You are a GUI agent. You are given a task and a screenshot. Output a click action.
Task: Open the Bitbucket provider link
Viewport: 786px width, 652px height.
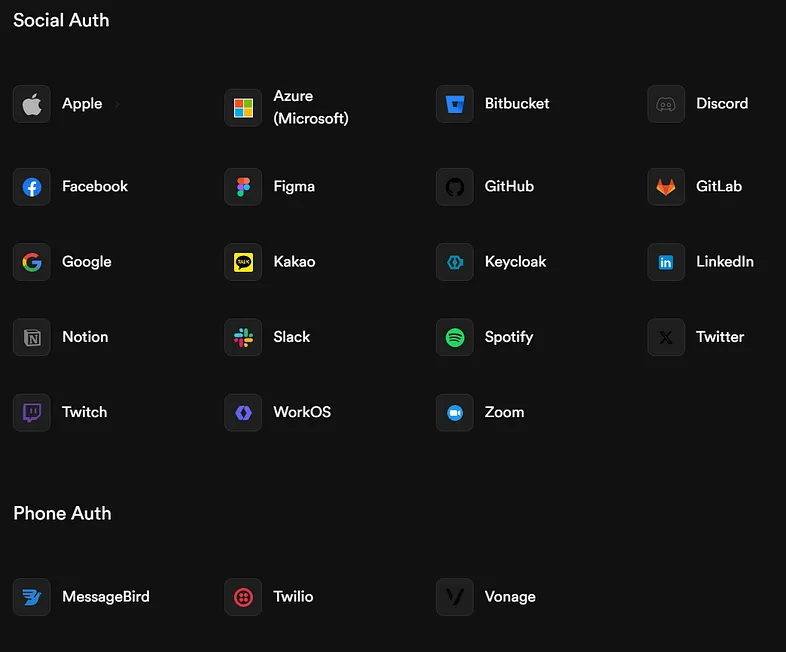point(517,104)
